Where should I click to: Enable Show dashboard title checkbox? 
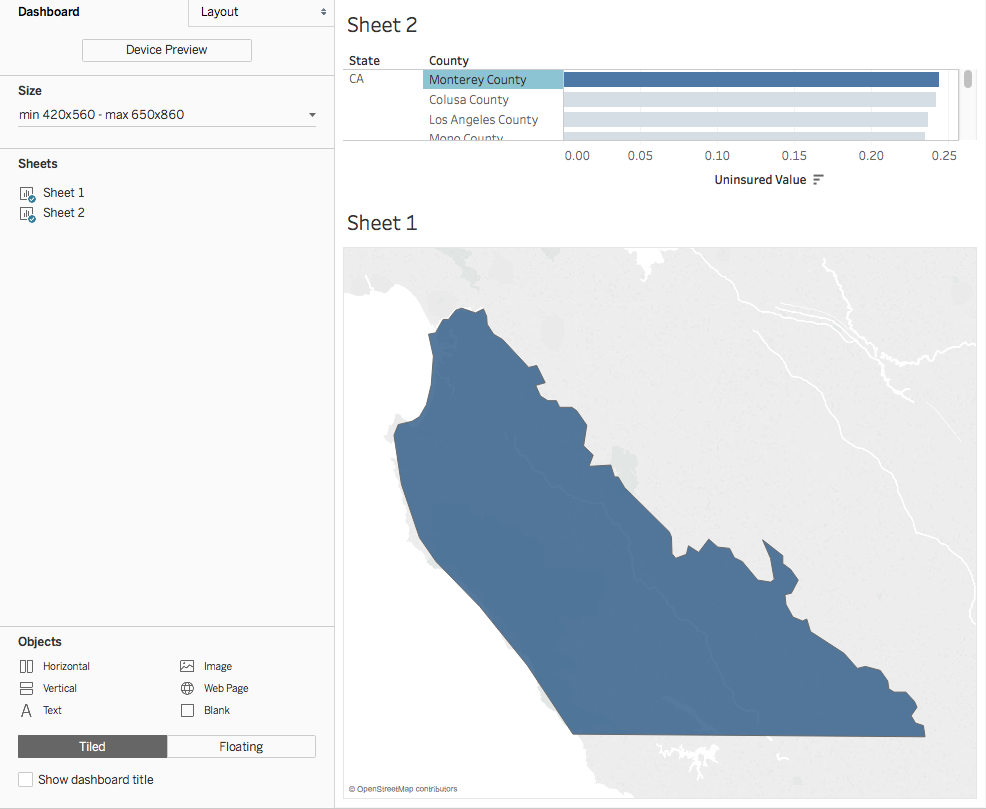26,779
